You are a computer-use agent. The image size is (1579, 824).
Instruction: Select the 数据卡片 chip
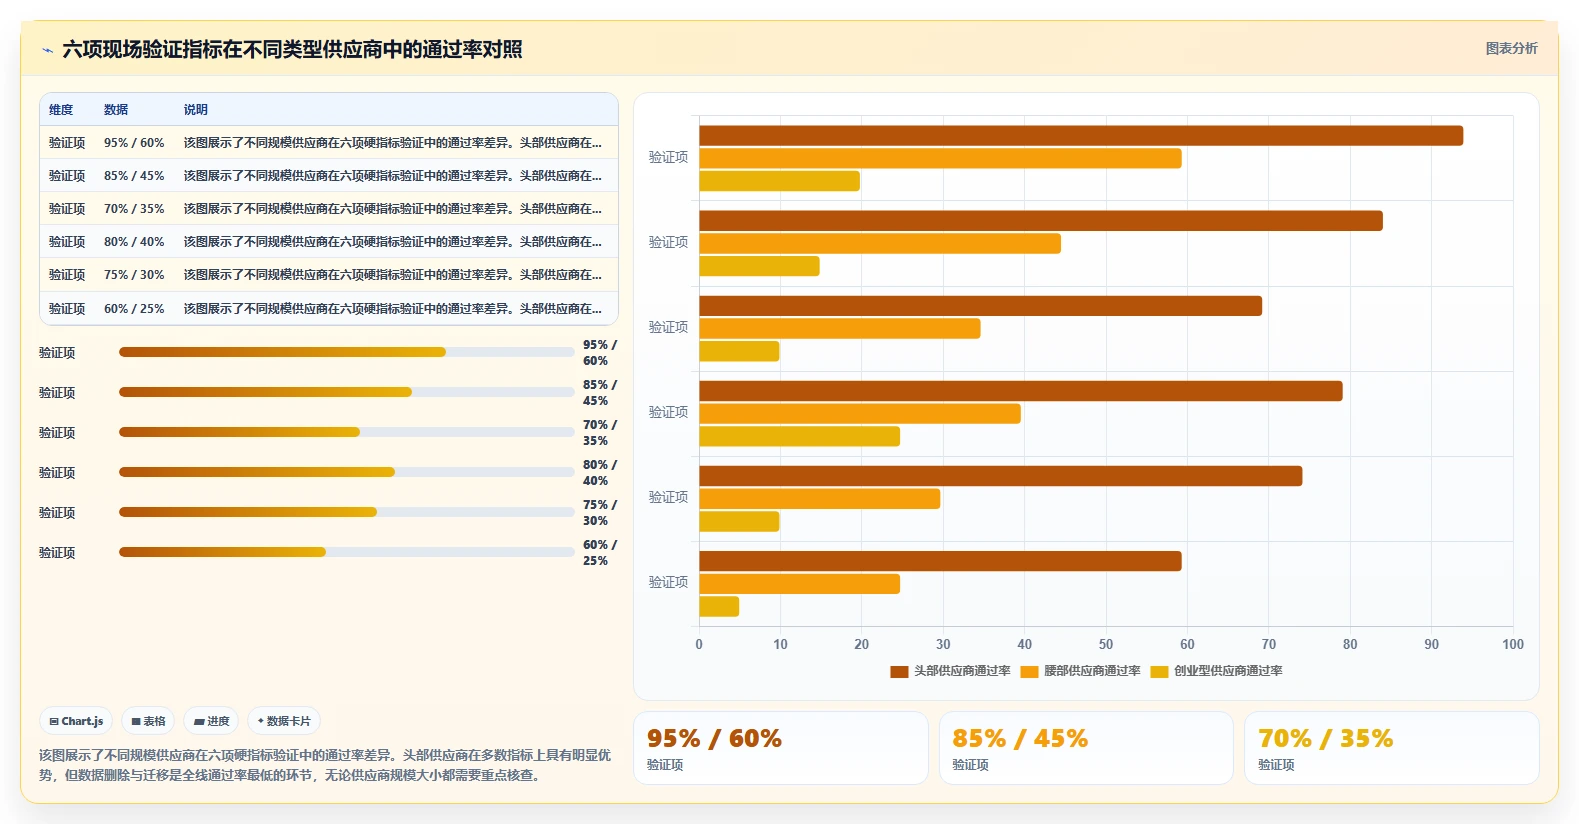tap(284, 721)
